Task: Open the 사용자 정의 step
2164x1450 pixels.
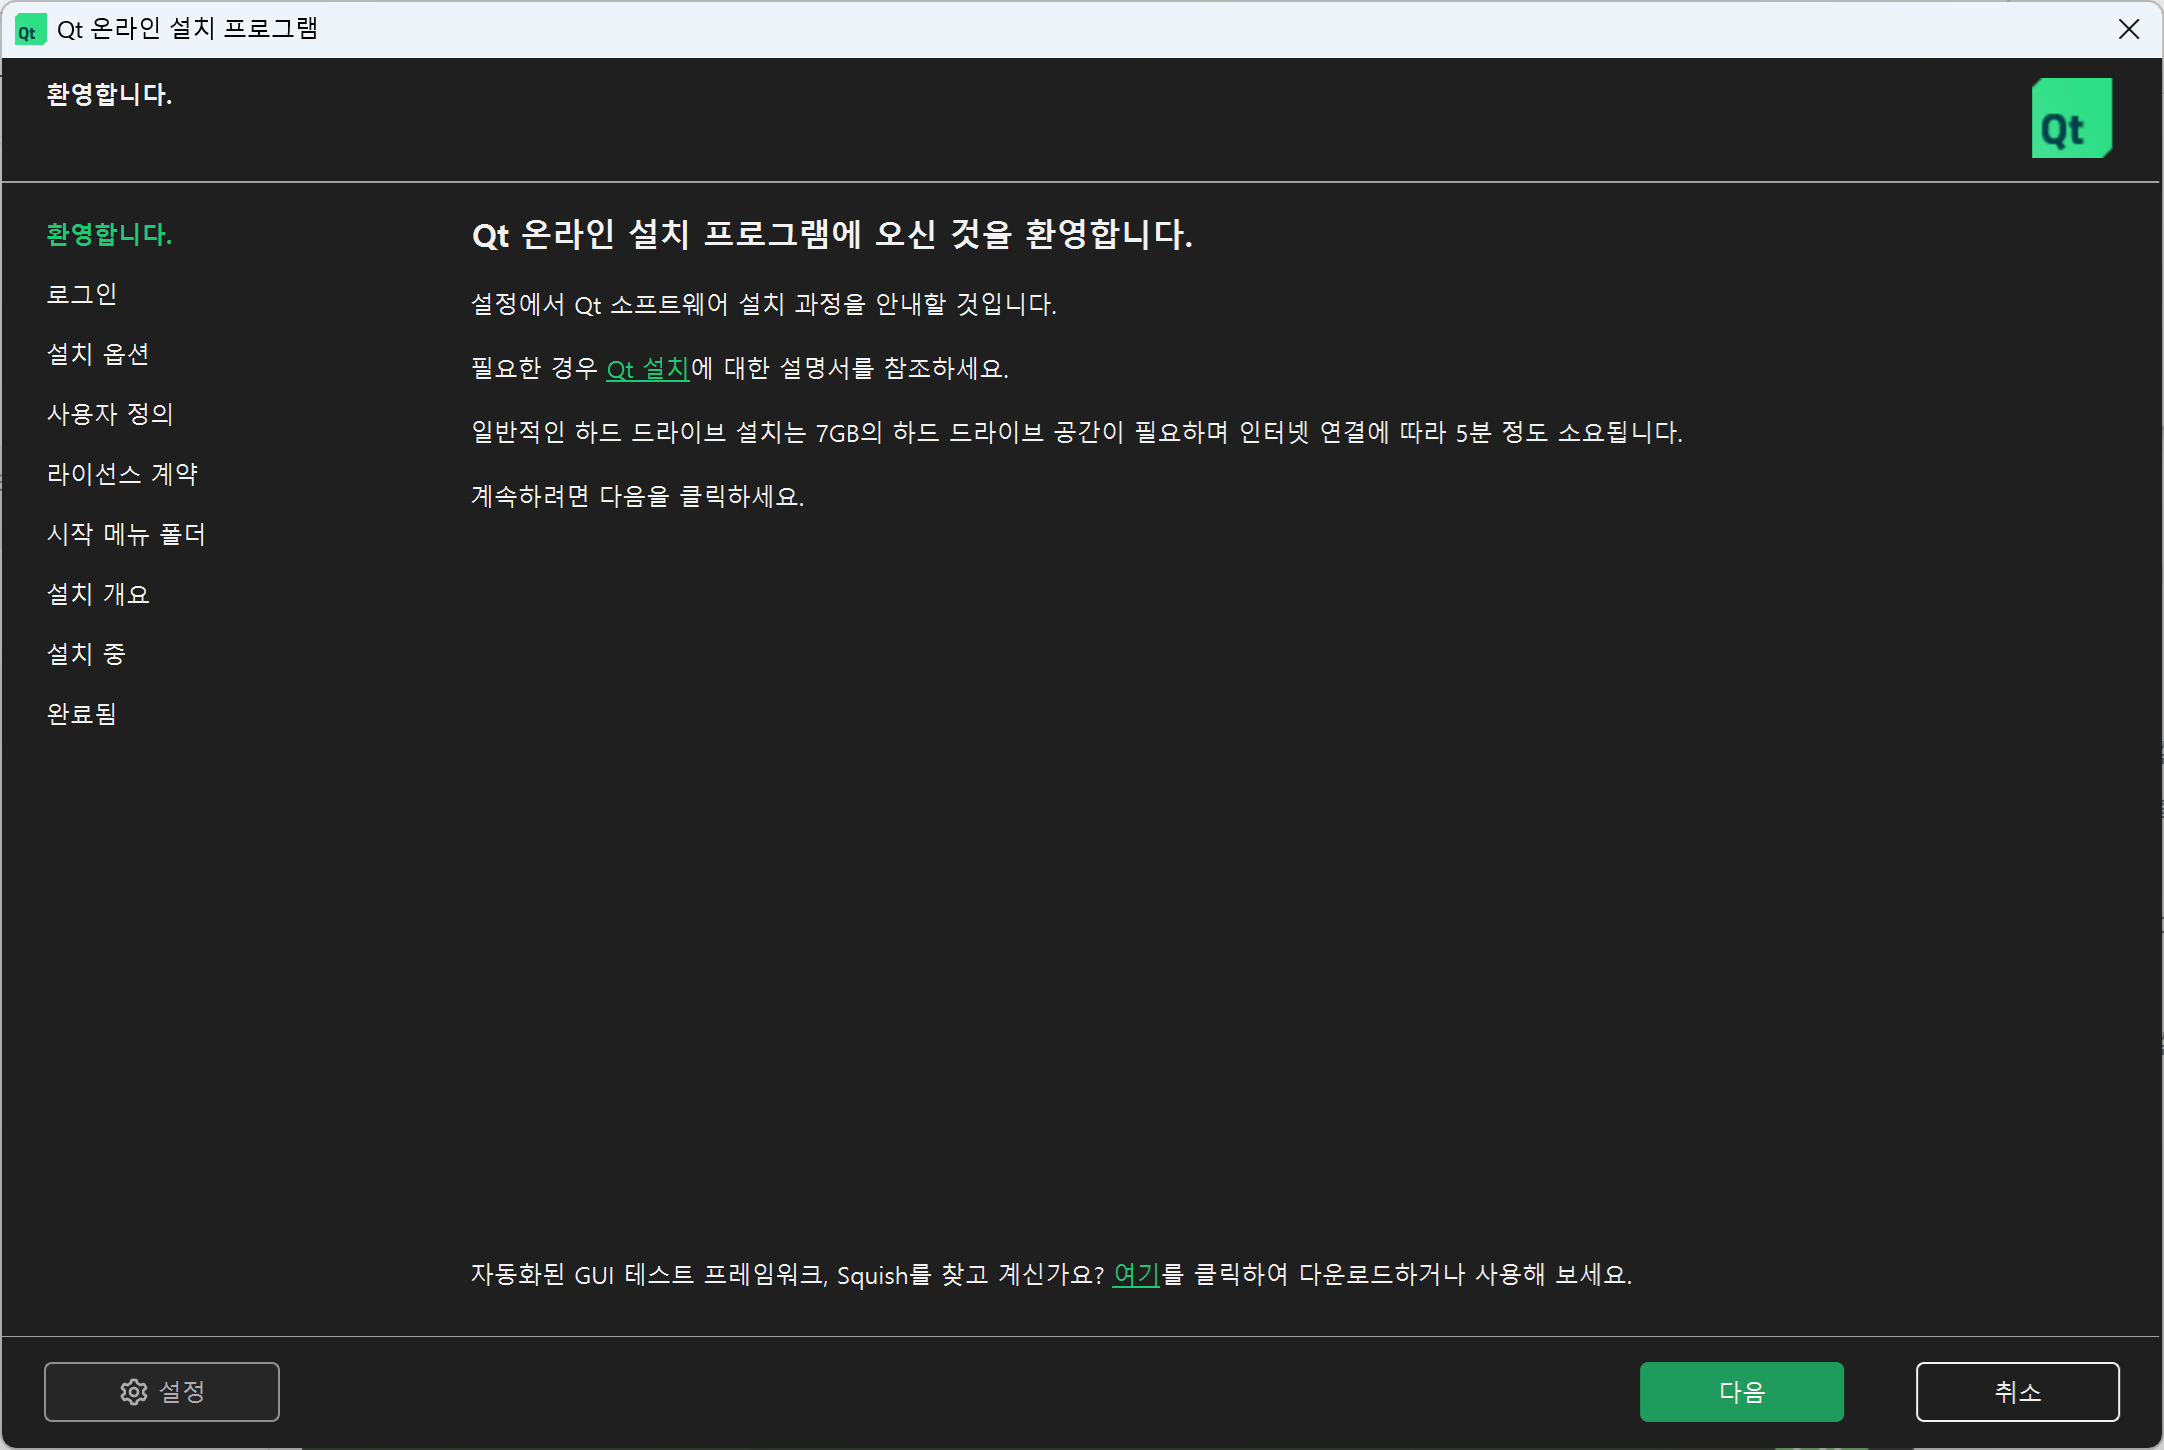Action: [x=111, y=414]
